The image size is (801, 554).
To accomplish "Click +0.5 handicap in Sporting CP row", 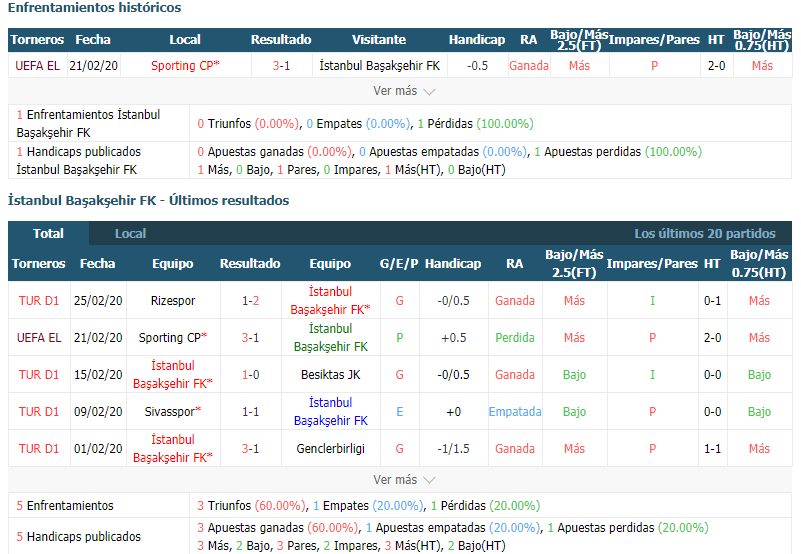I will point(453,338).
